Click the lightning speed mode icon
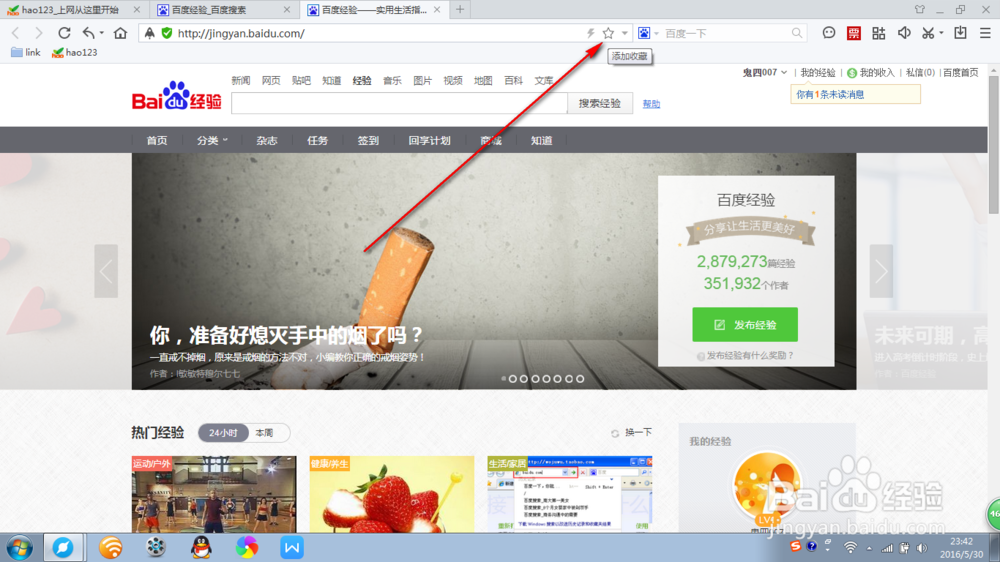 (x=591, y=33)
